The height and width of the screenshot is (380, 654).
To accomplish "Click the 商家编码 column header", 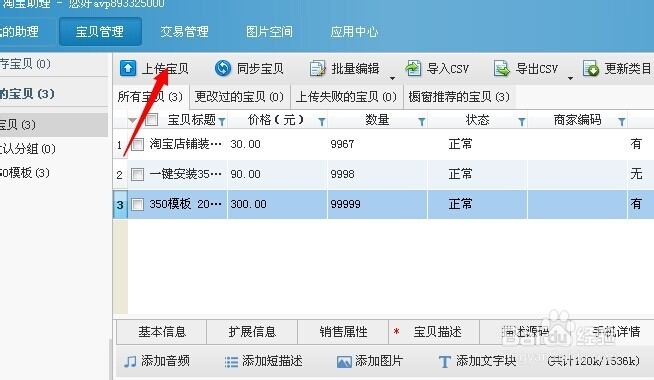I will point(577,120).
